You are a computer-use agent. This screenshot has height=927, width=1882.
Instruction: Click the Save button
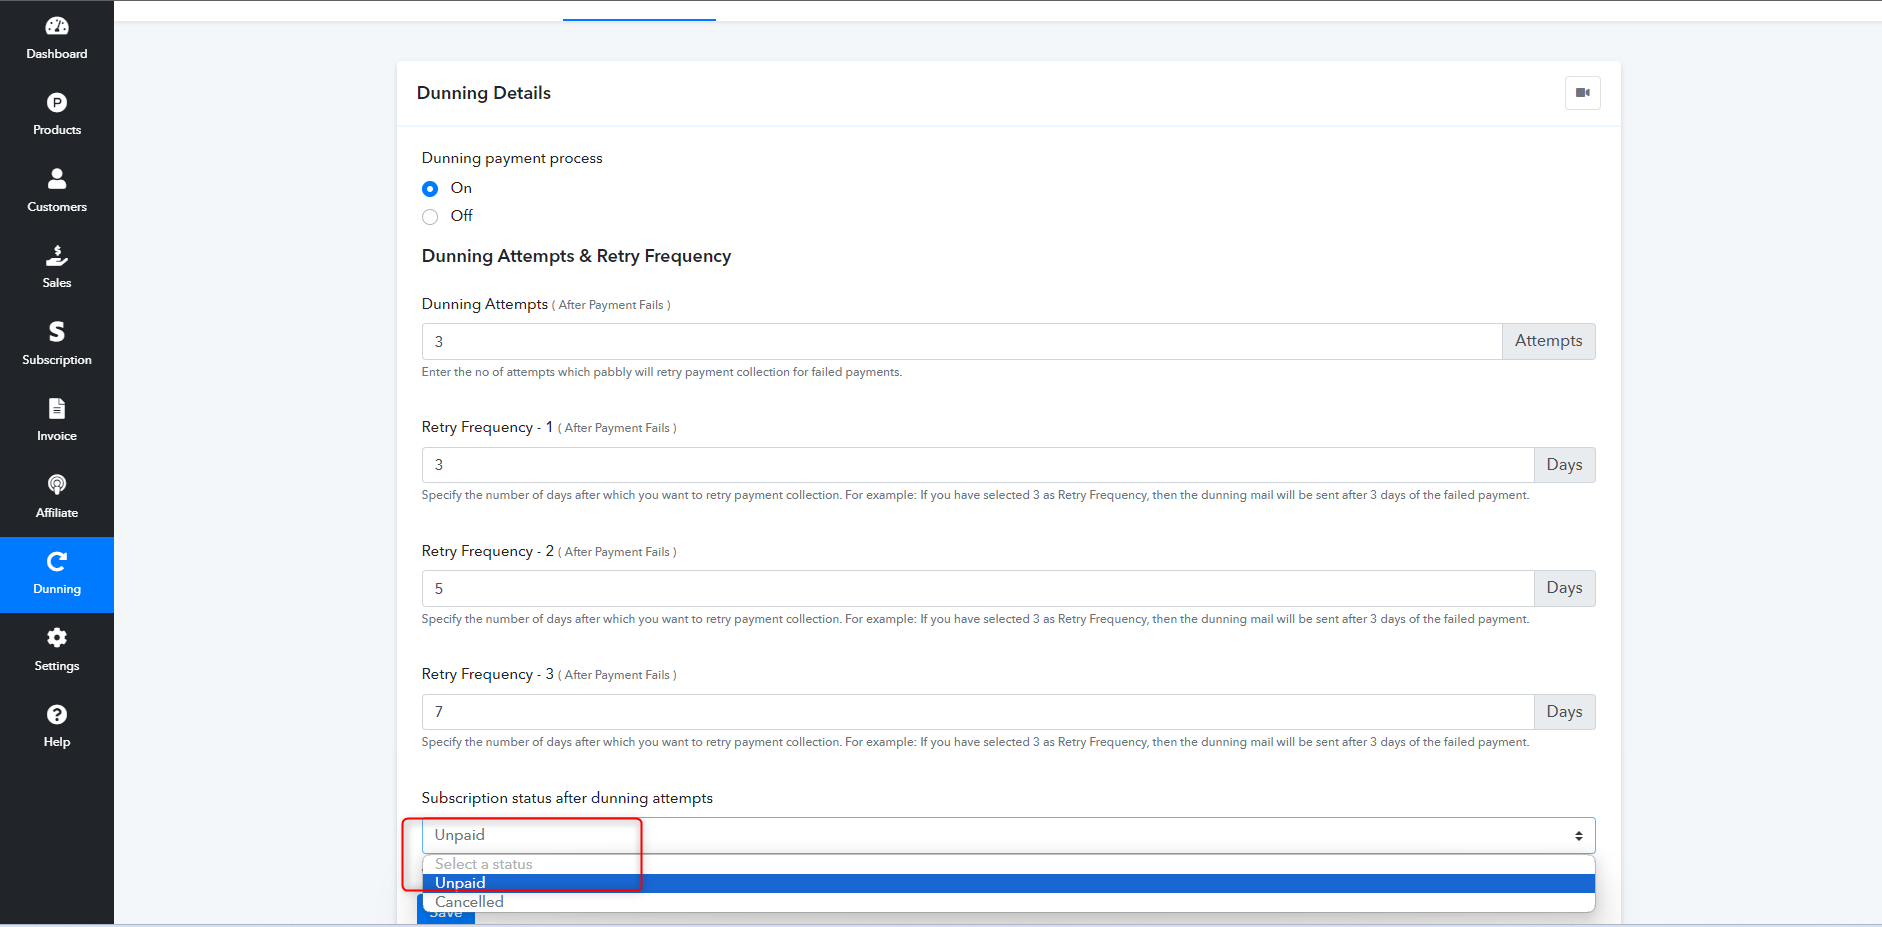pyautogui.click(x=446, y=912)
